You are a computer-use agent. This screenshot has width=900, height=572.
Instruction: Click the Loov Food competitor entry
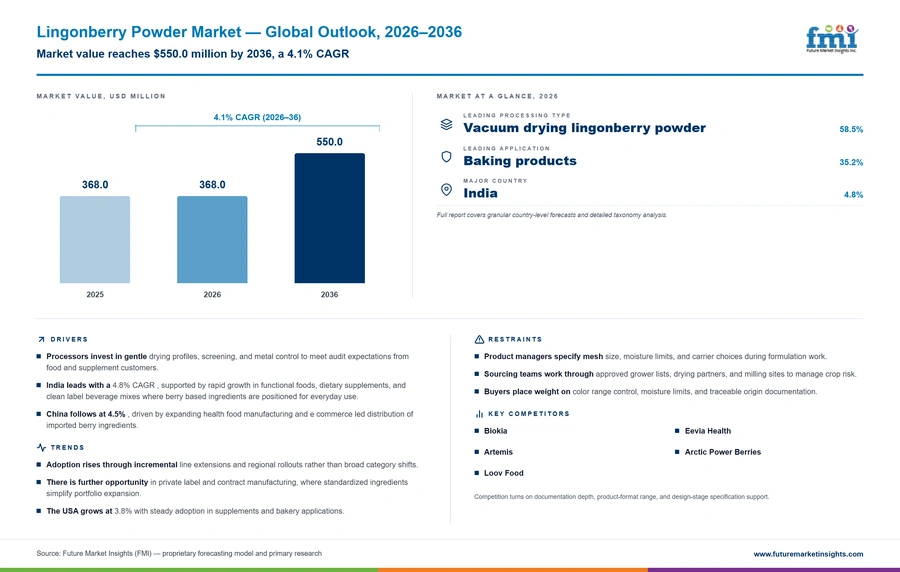tap(503, 473)
